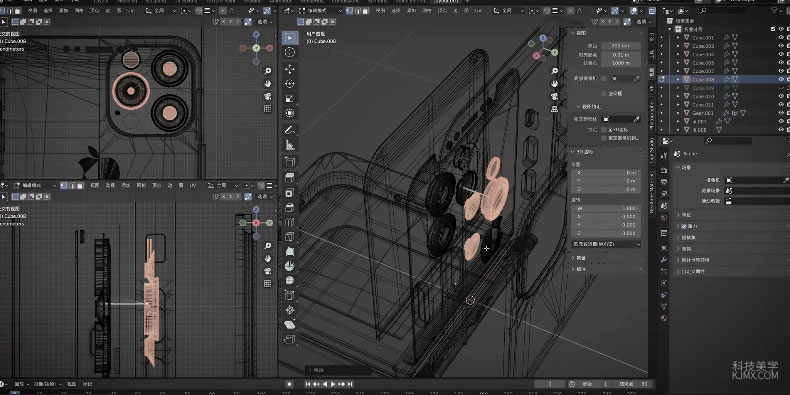The width and height of the screenshot is (790, 395).
Task: Select the Scale tool
Action: (290, 98)
